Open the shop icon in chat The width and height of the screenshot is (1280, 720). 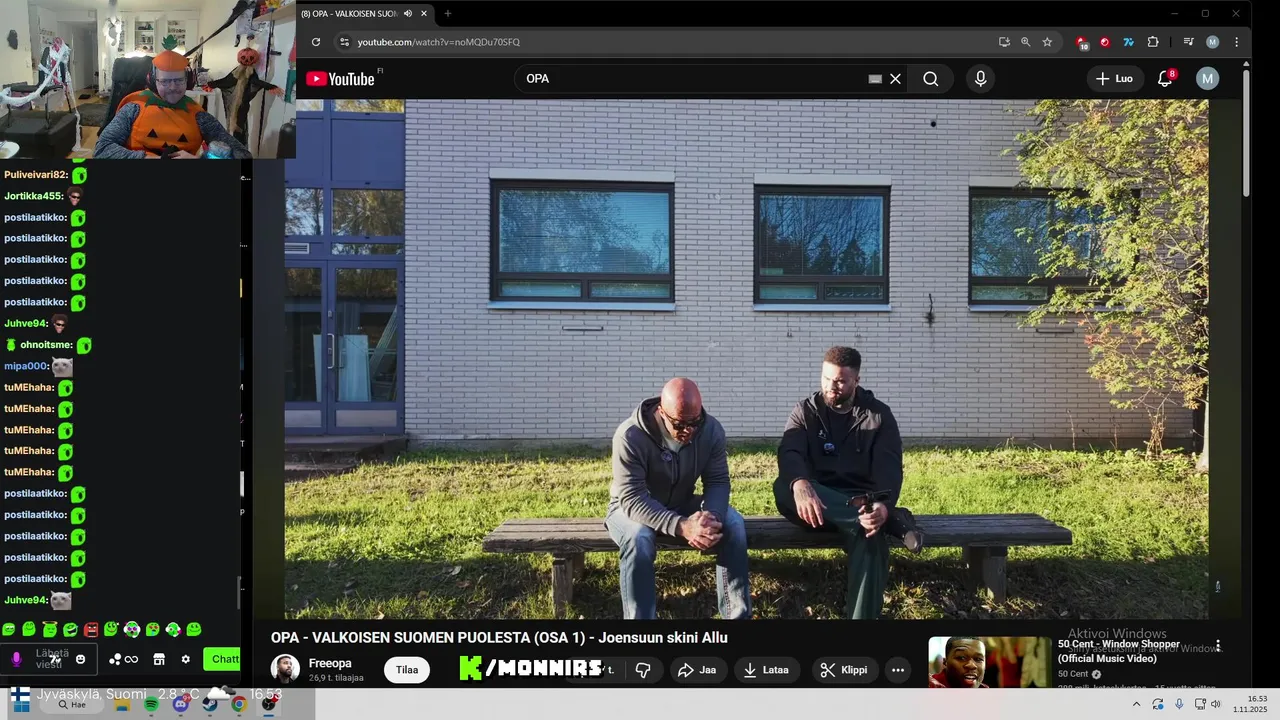coord(158,659)
